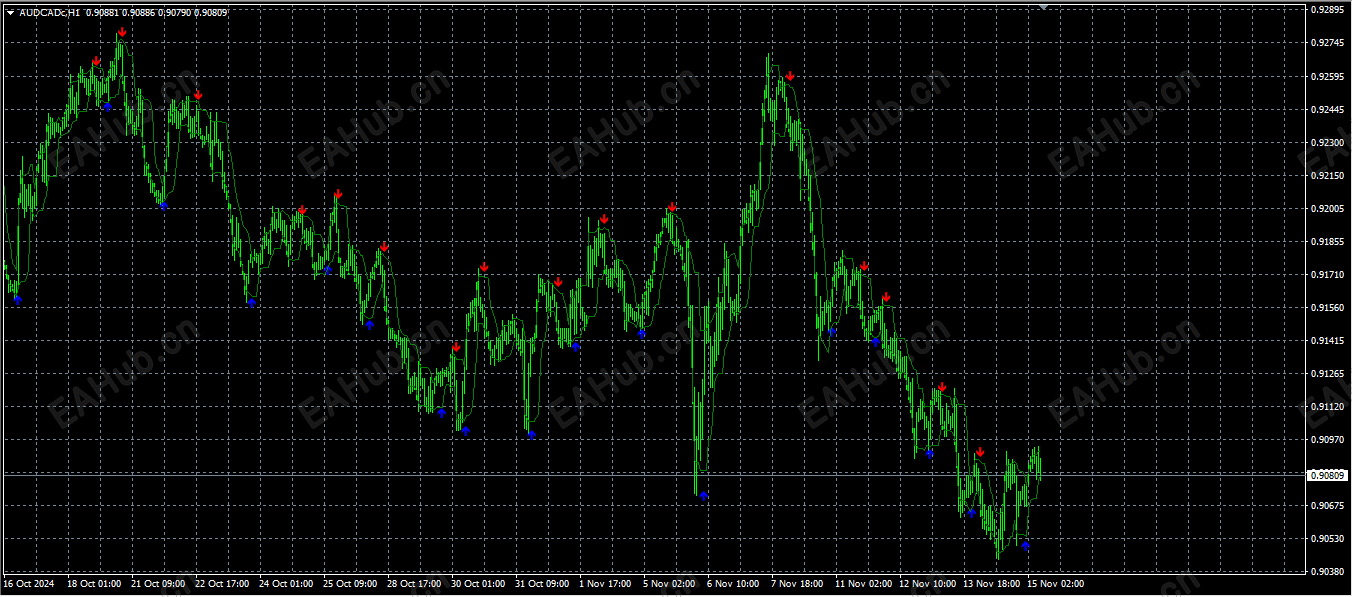Click the 0.91710 price scale label
Viewport: 1352px width, 597px height.
1326,274
